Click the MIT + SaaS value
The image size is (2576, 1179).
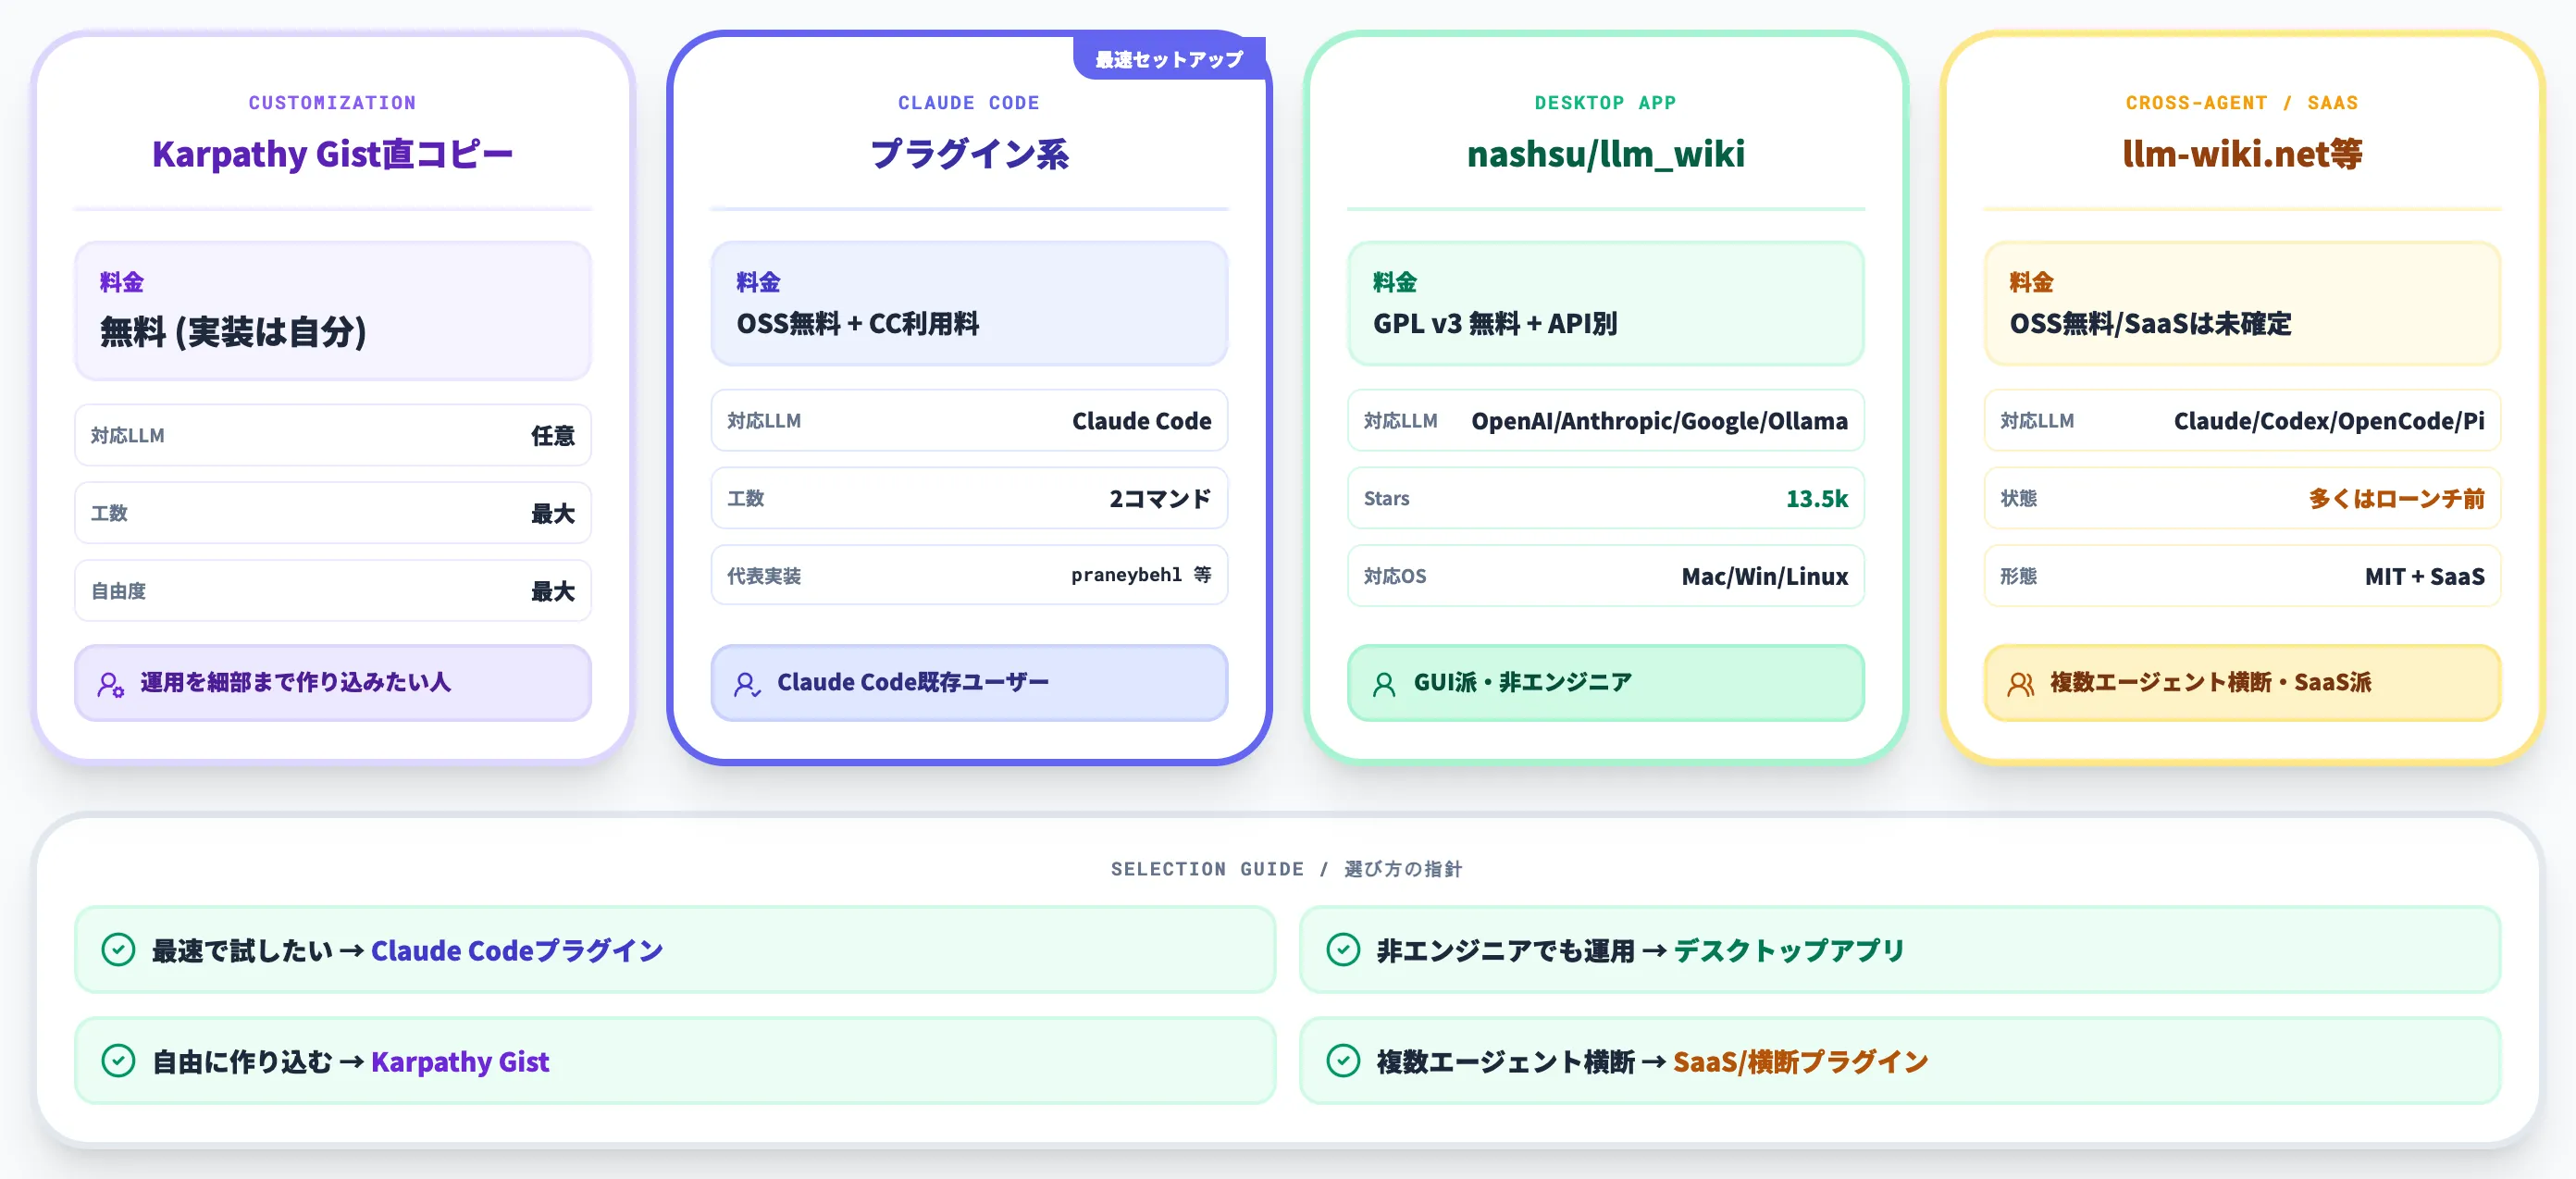tap(2424, 576)
